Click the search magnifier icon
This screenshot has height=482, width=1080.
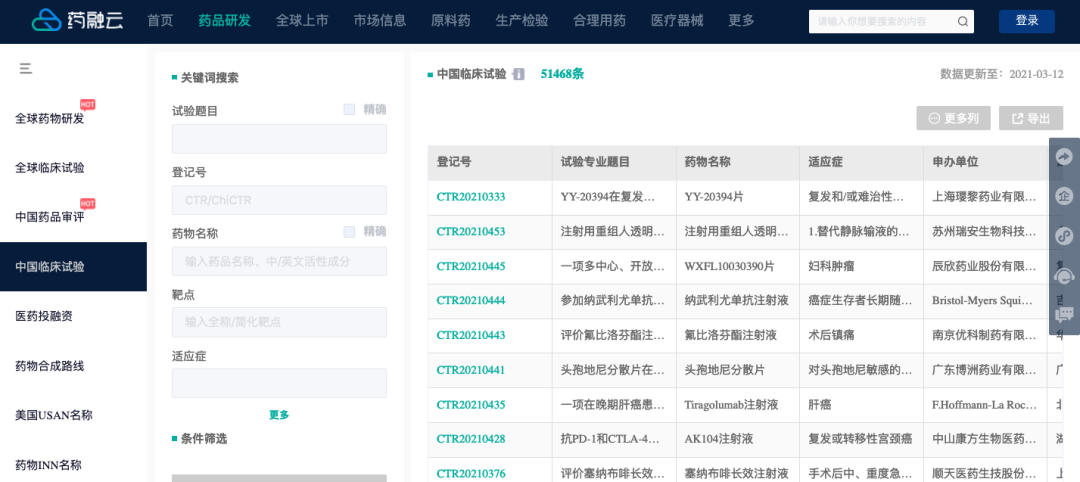tap(962, 21)
